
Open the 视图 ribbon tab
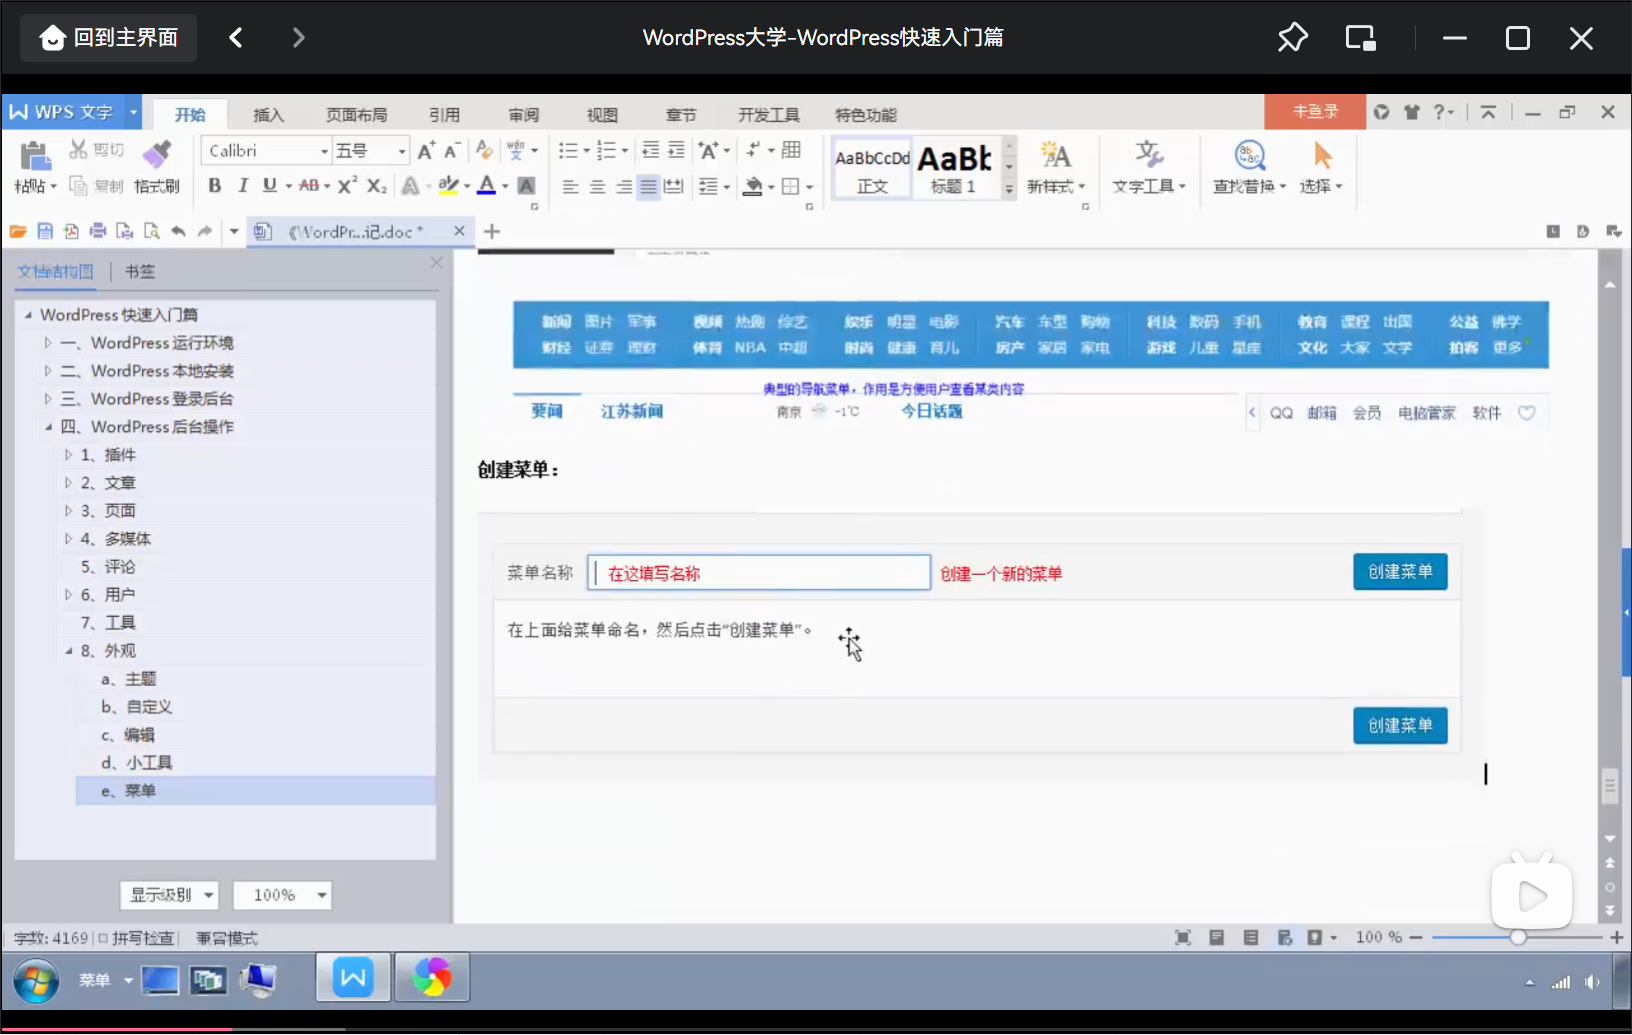tap(602, 115)
